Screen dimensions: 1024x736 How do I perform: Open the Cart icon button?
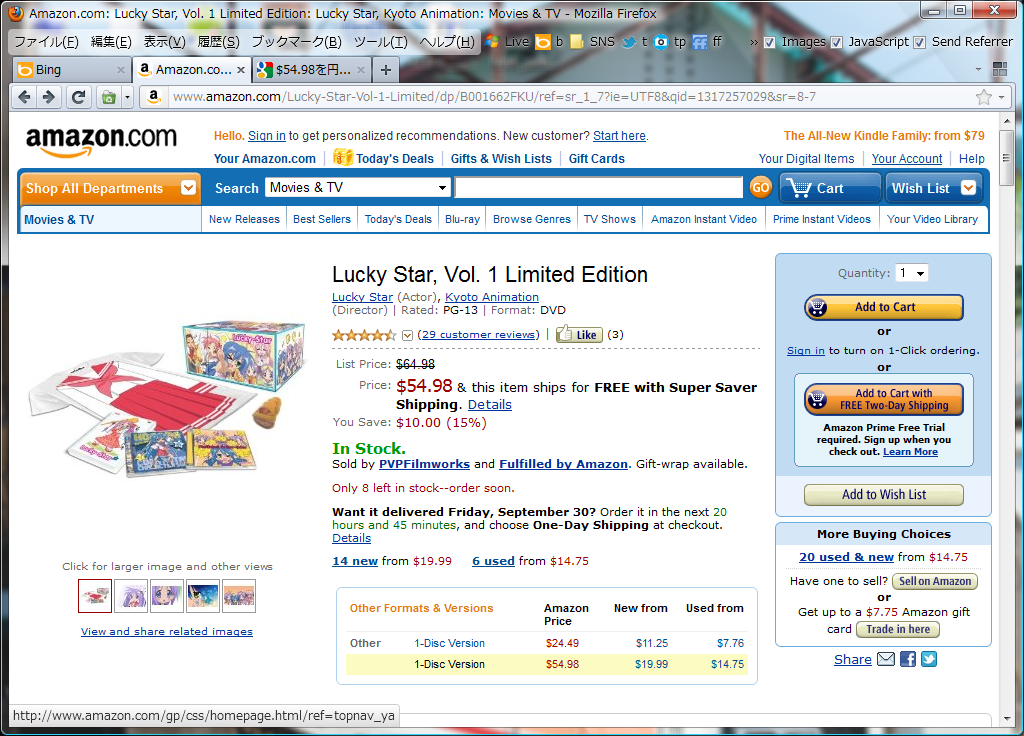829,188
